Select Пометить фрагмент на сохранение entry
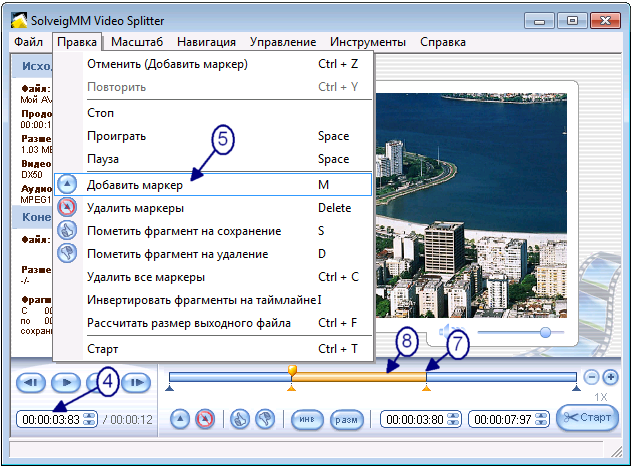 coord(213,231)
